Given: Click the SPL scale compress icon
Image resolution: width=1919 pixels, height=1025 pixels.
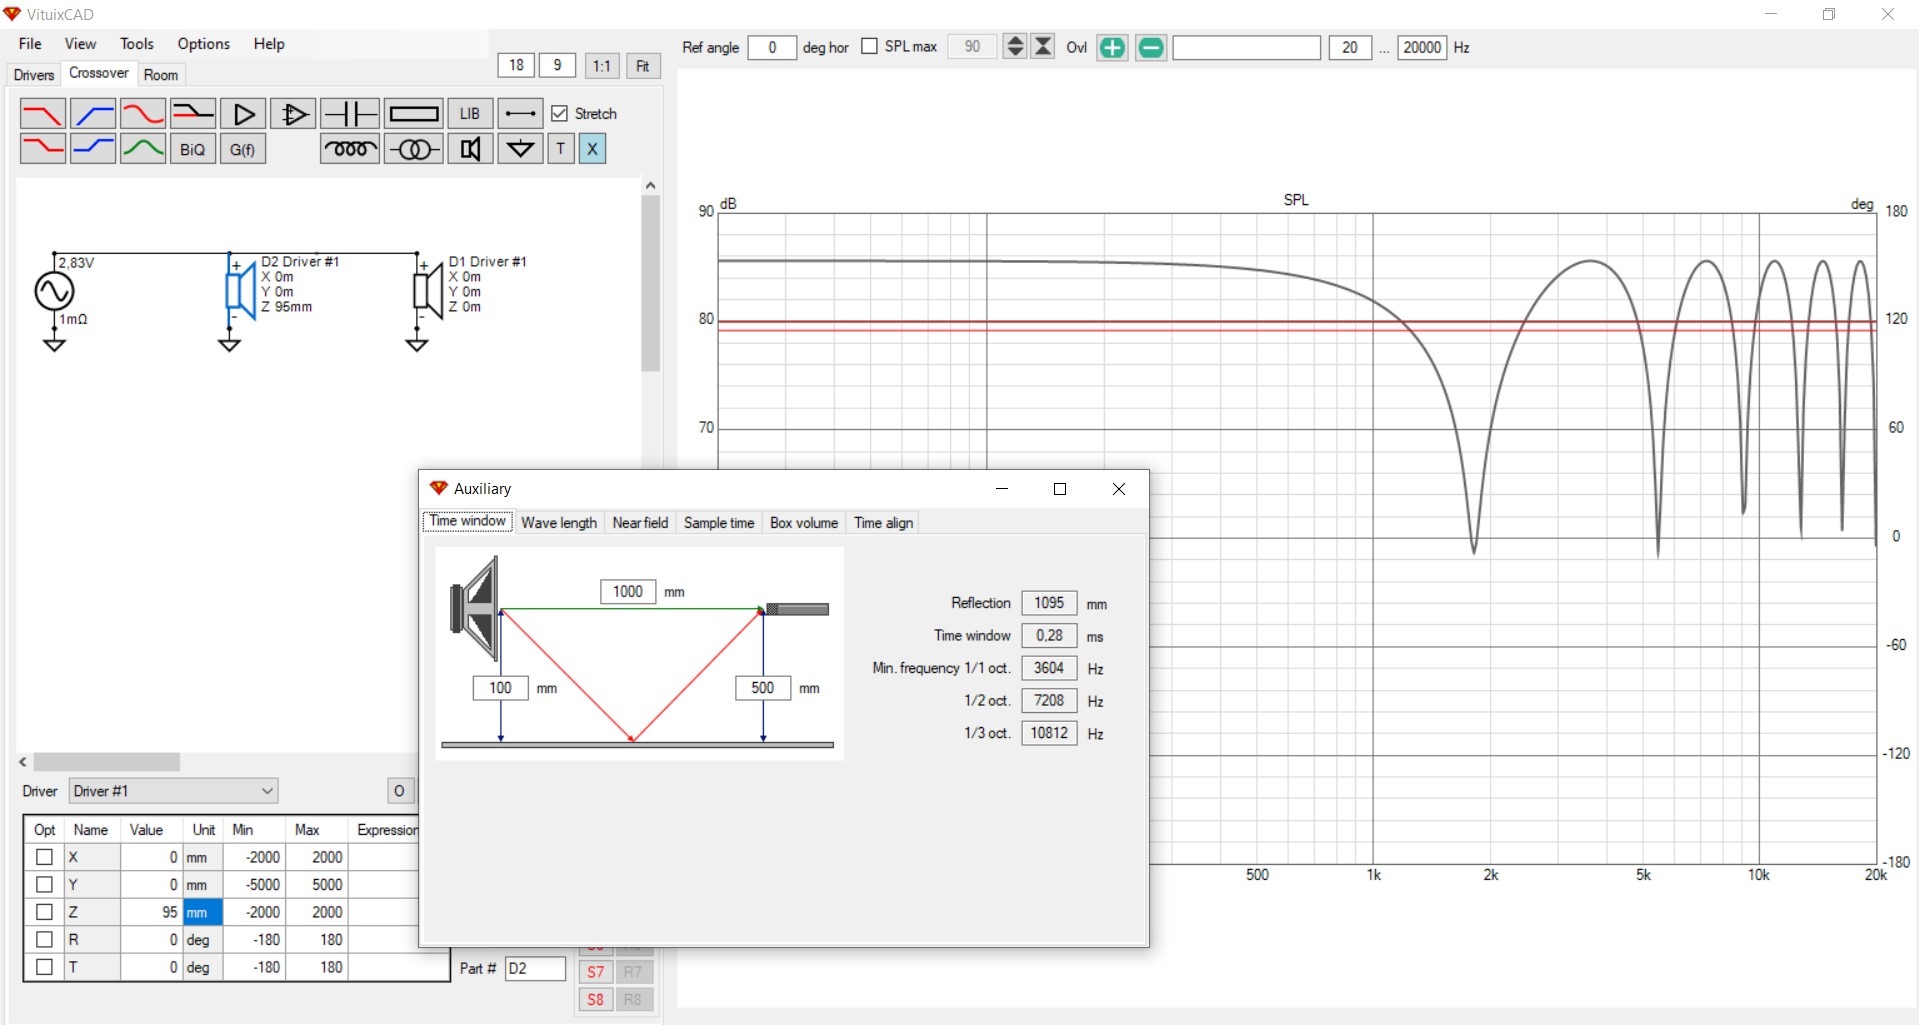Looking at the screenshot, I should [x=1043, y=46].
